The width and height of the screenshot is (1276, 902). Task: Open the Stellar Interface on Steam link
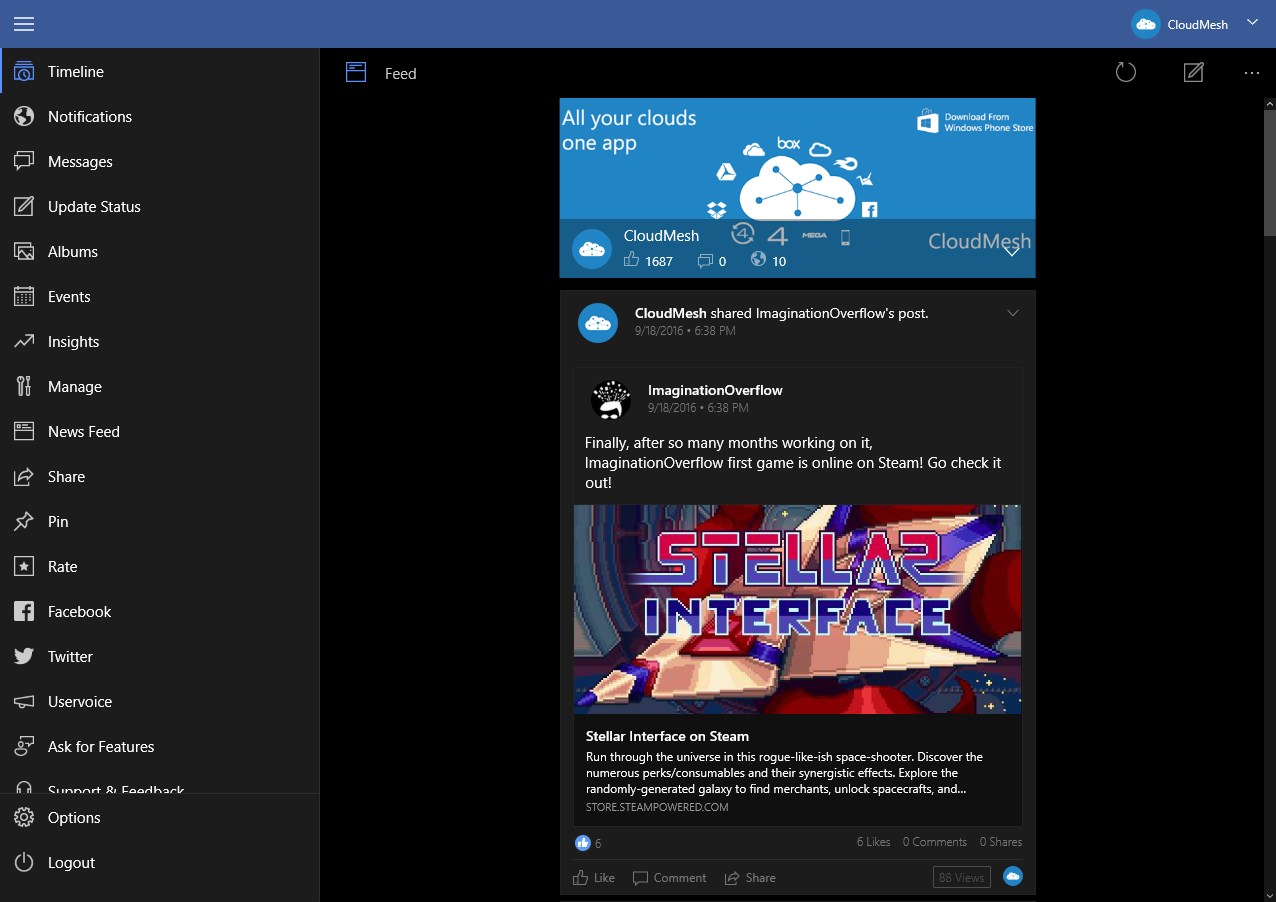pyautogui.click(x=667, y=736)
